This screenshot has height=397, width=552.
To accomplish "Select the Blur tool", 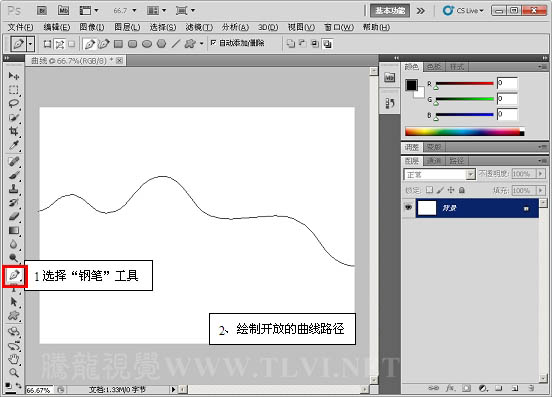I will point(14,244).
